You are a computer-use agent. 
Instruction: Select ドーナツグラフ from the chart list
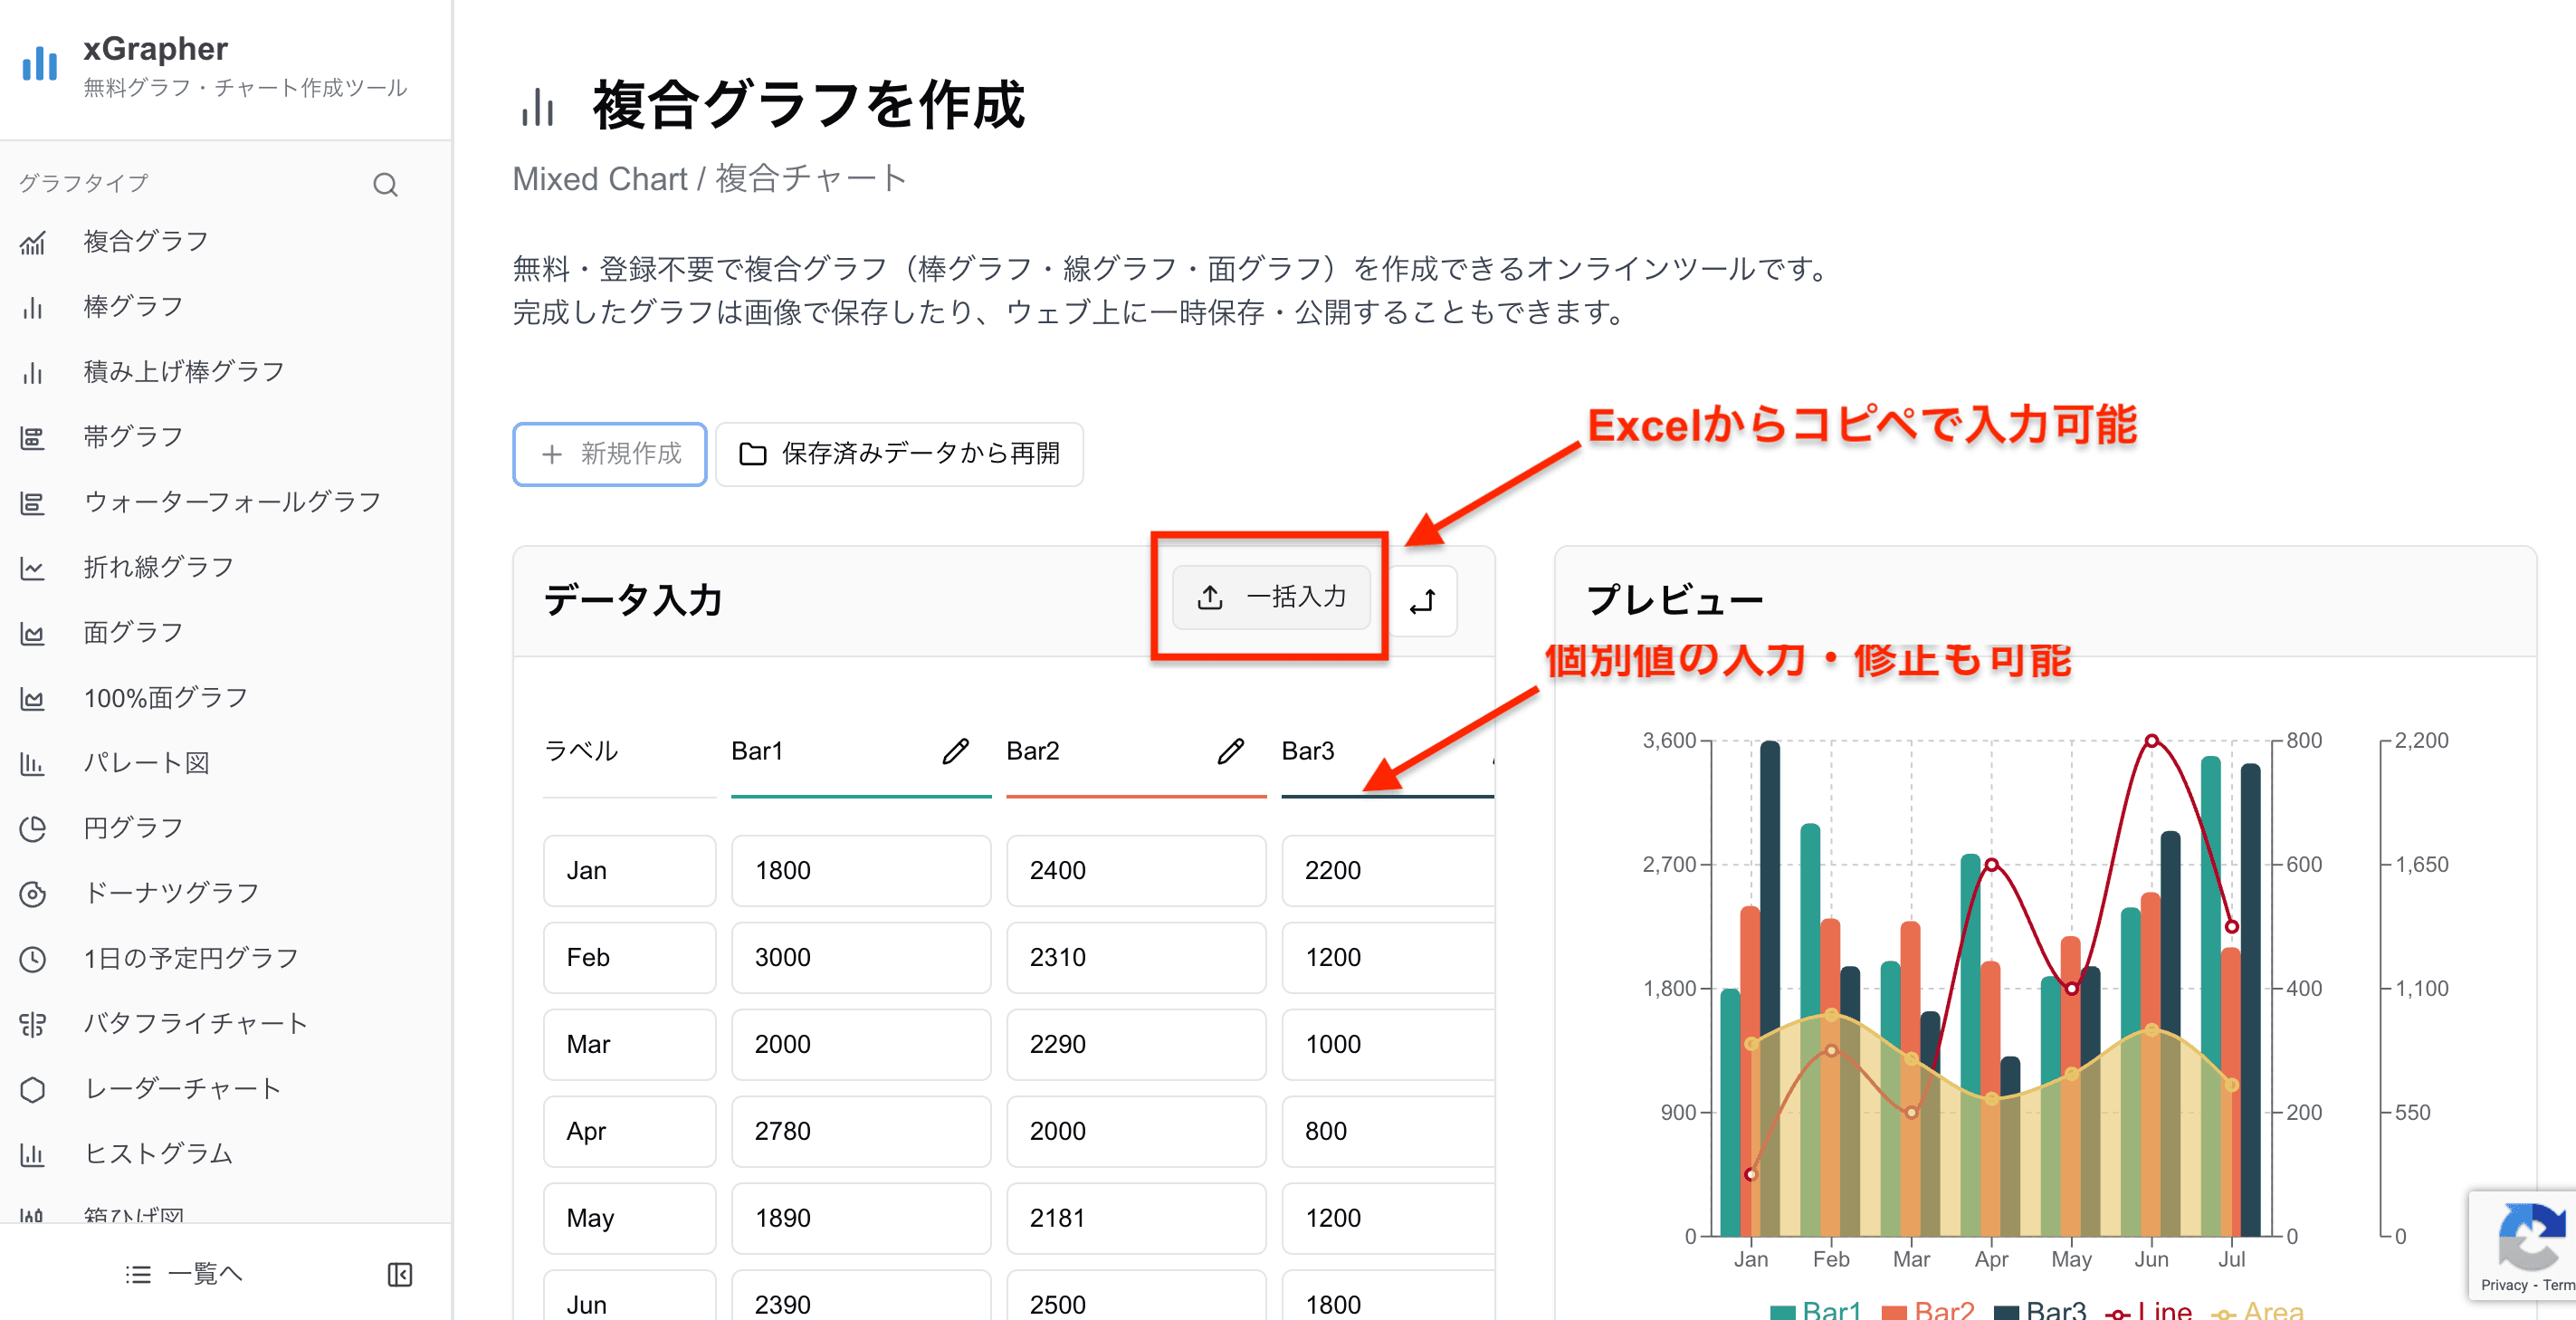(33, 892)
